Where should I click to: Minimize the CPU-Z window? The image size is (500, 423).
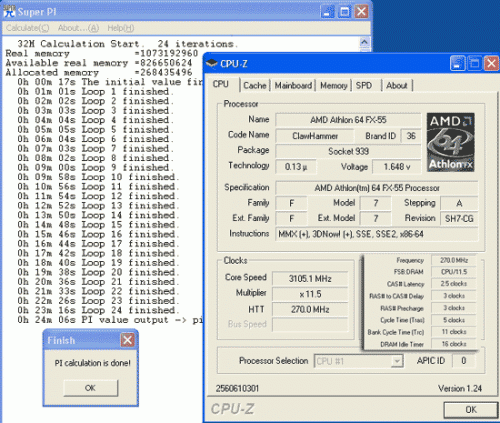click(x=458, y=63)
